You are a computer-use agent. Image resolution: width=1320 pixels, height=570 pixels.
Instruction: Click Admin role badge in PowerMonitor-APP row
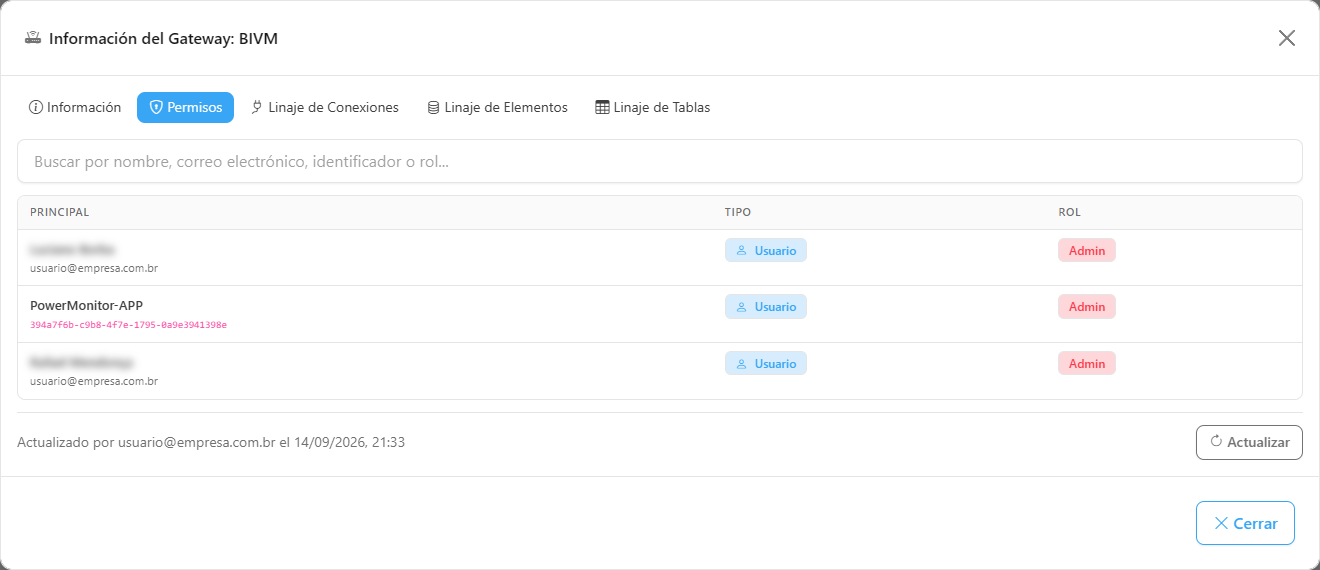pos(1087,307)
